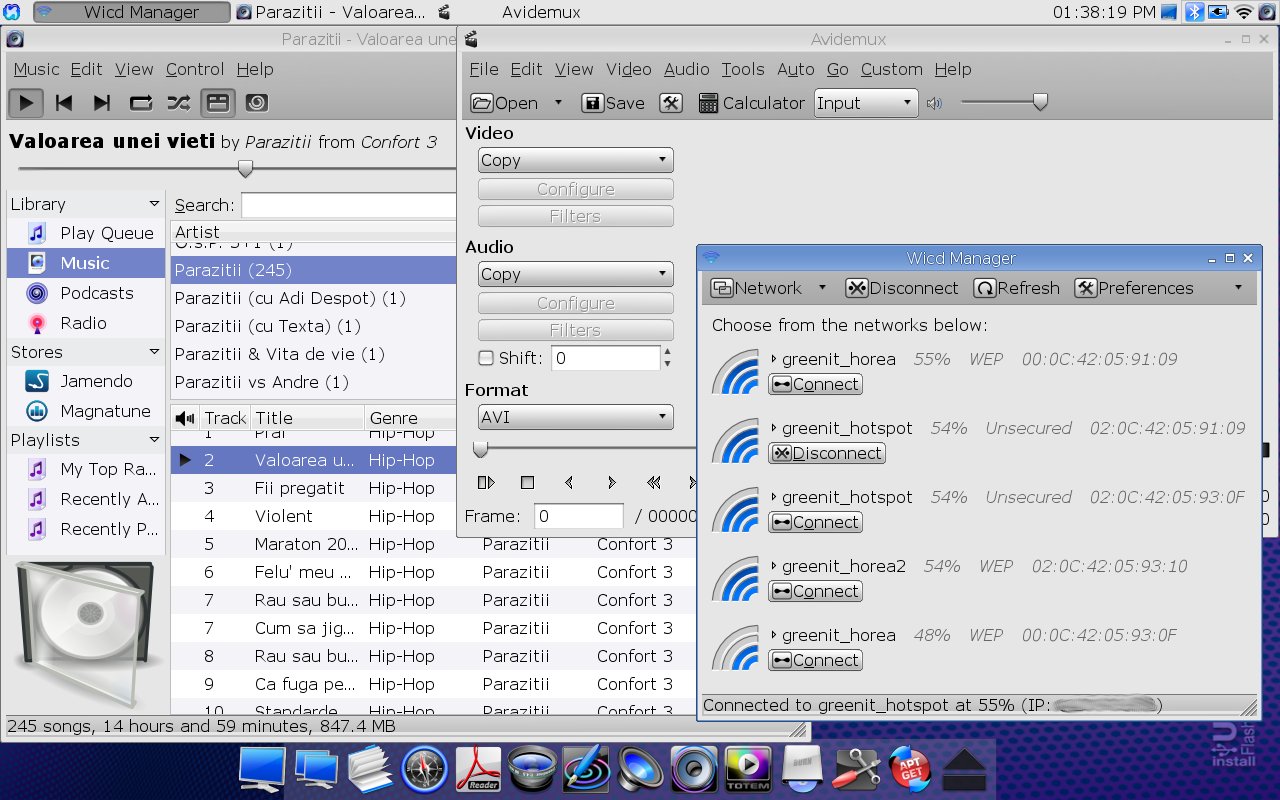
Task: Toggle the browser view button in the music player
Action: point(217,102)
